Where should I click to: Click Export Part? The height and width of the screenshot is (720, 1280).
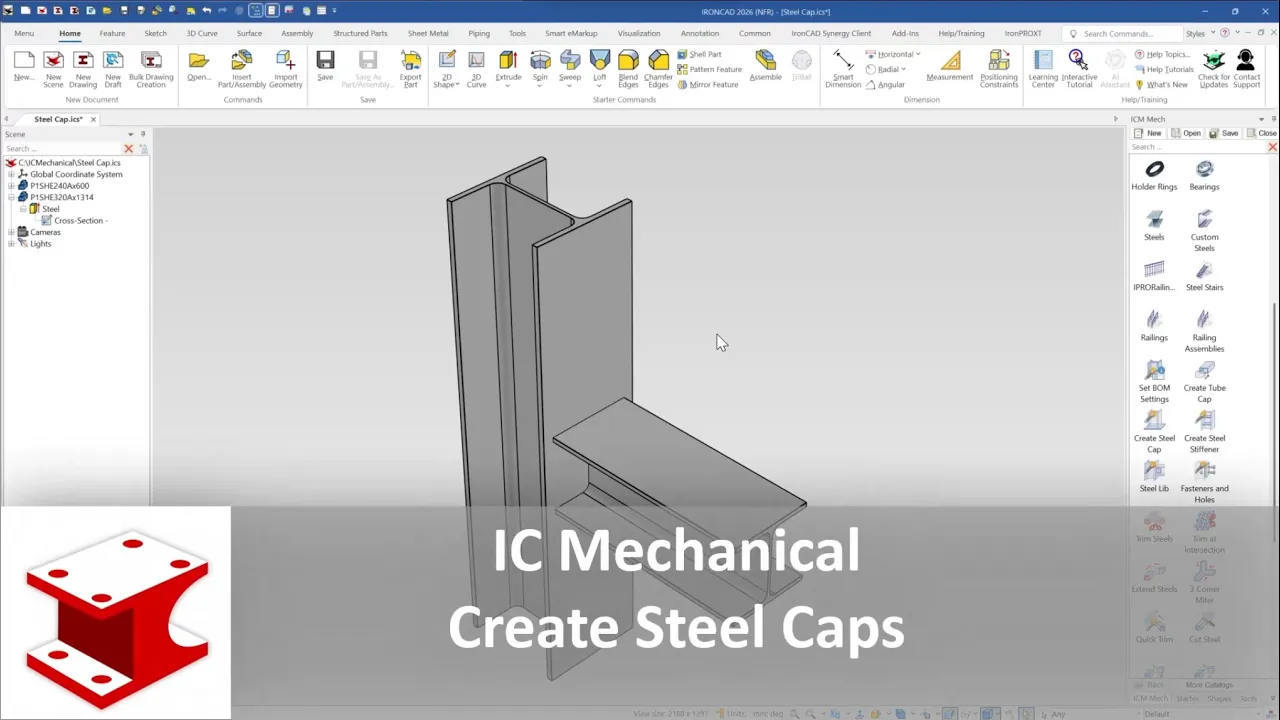tap(410, 68)
